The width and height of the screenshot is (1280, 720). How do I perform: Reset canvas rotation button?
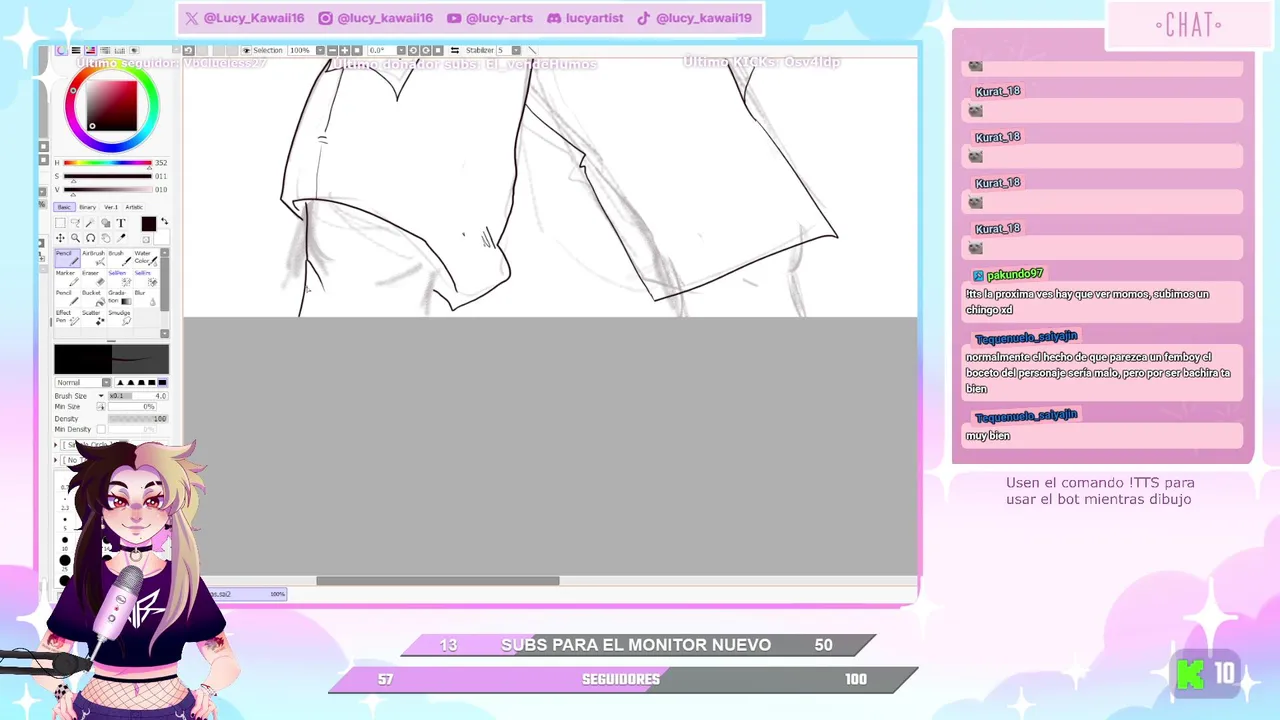coord(438,50)
